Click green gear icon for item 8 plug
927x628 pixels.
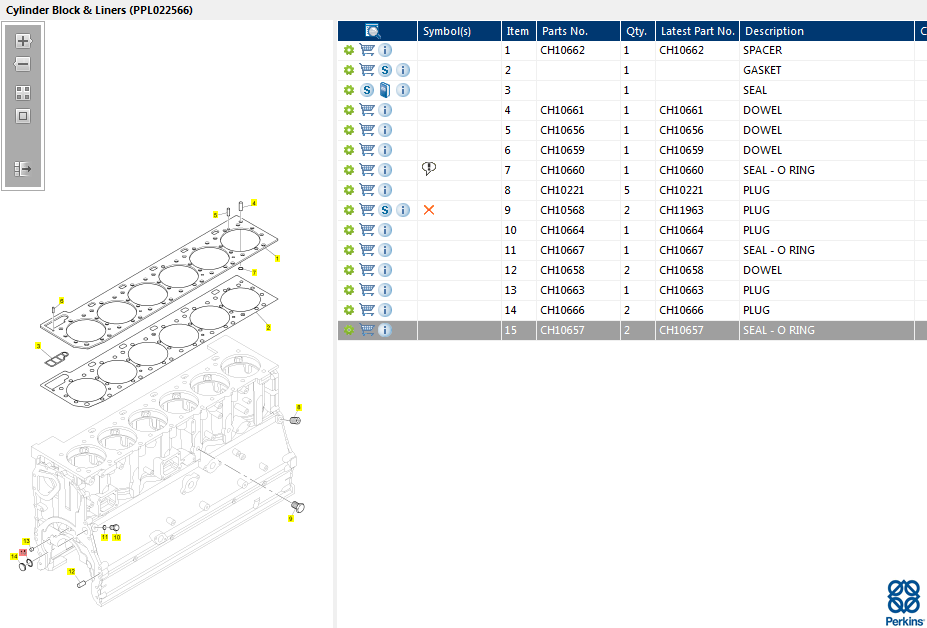coord(349,190)
